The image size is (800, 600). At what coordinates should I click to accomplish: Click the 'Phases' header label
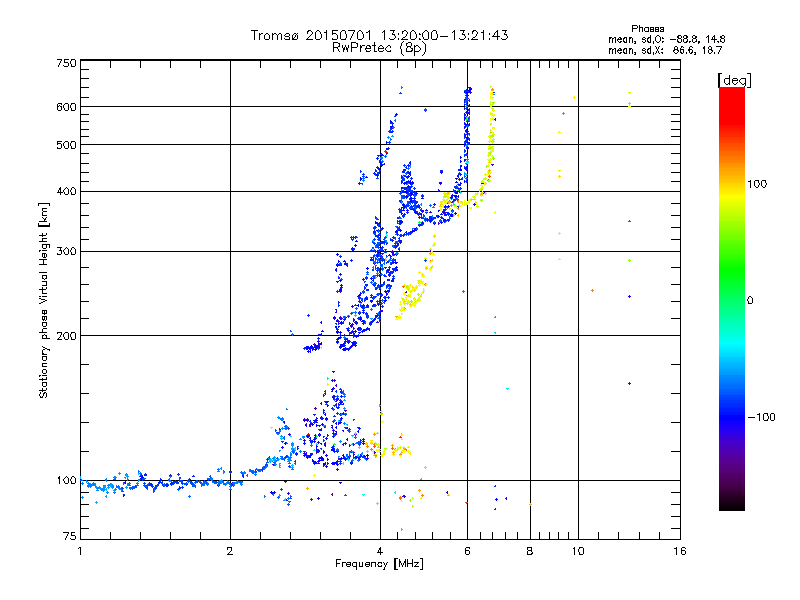tap(647, 29)
